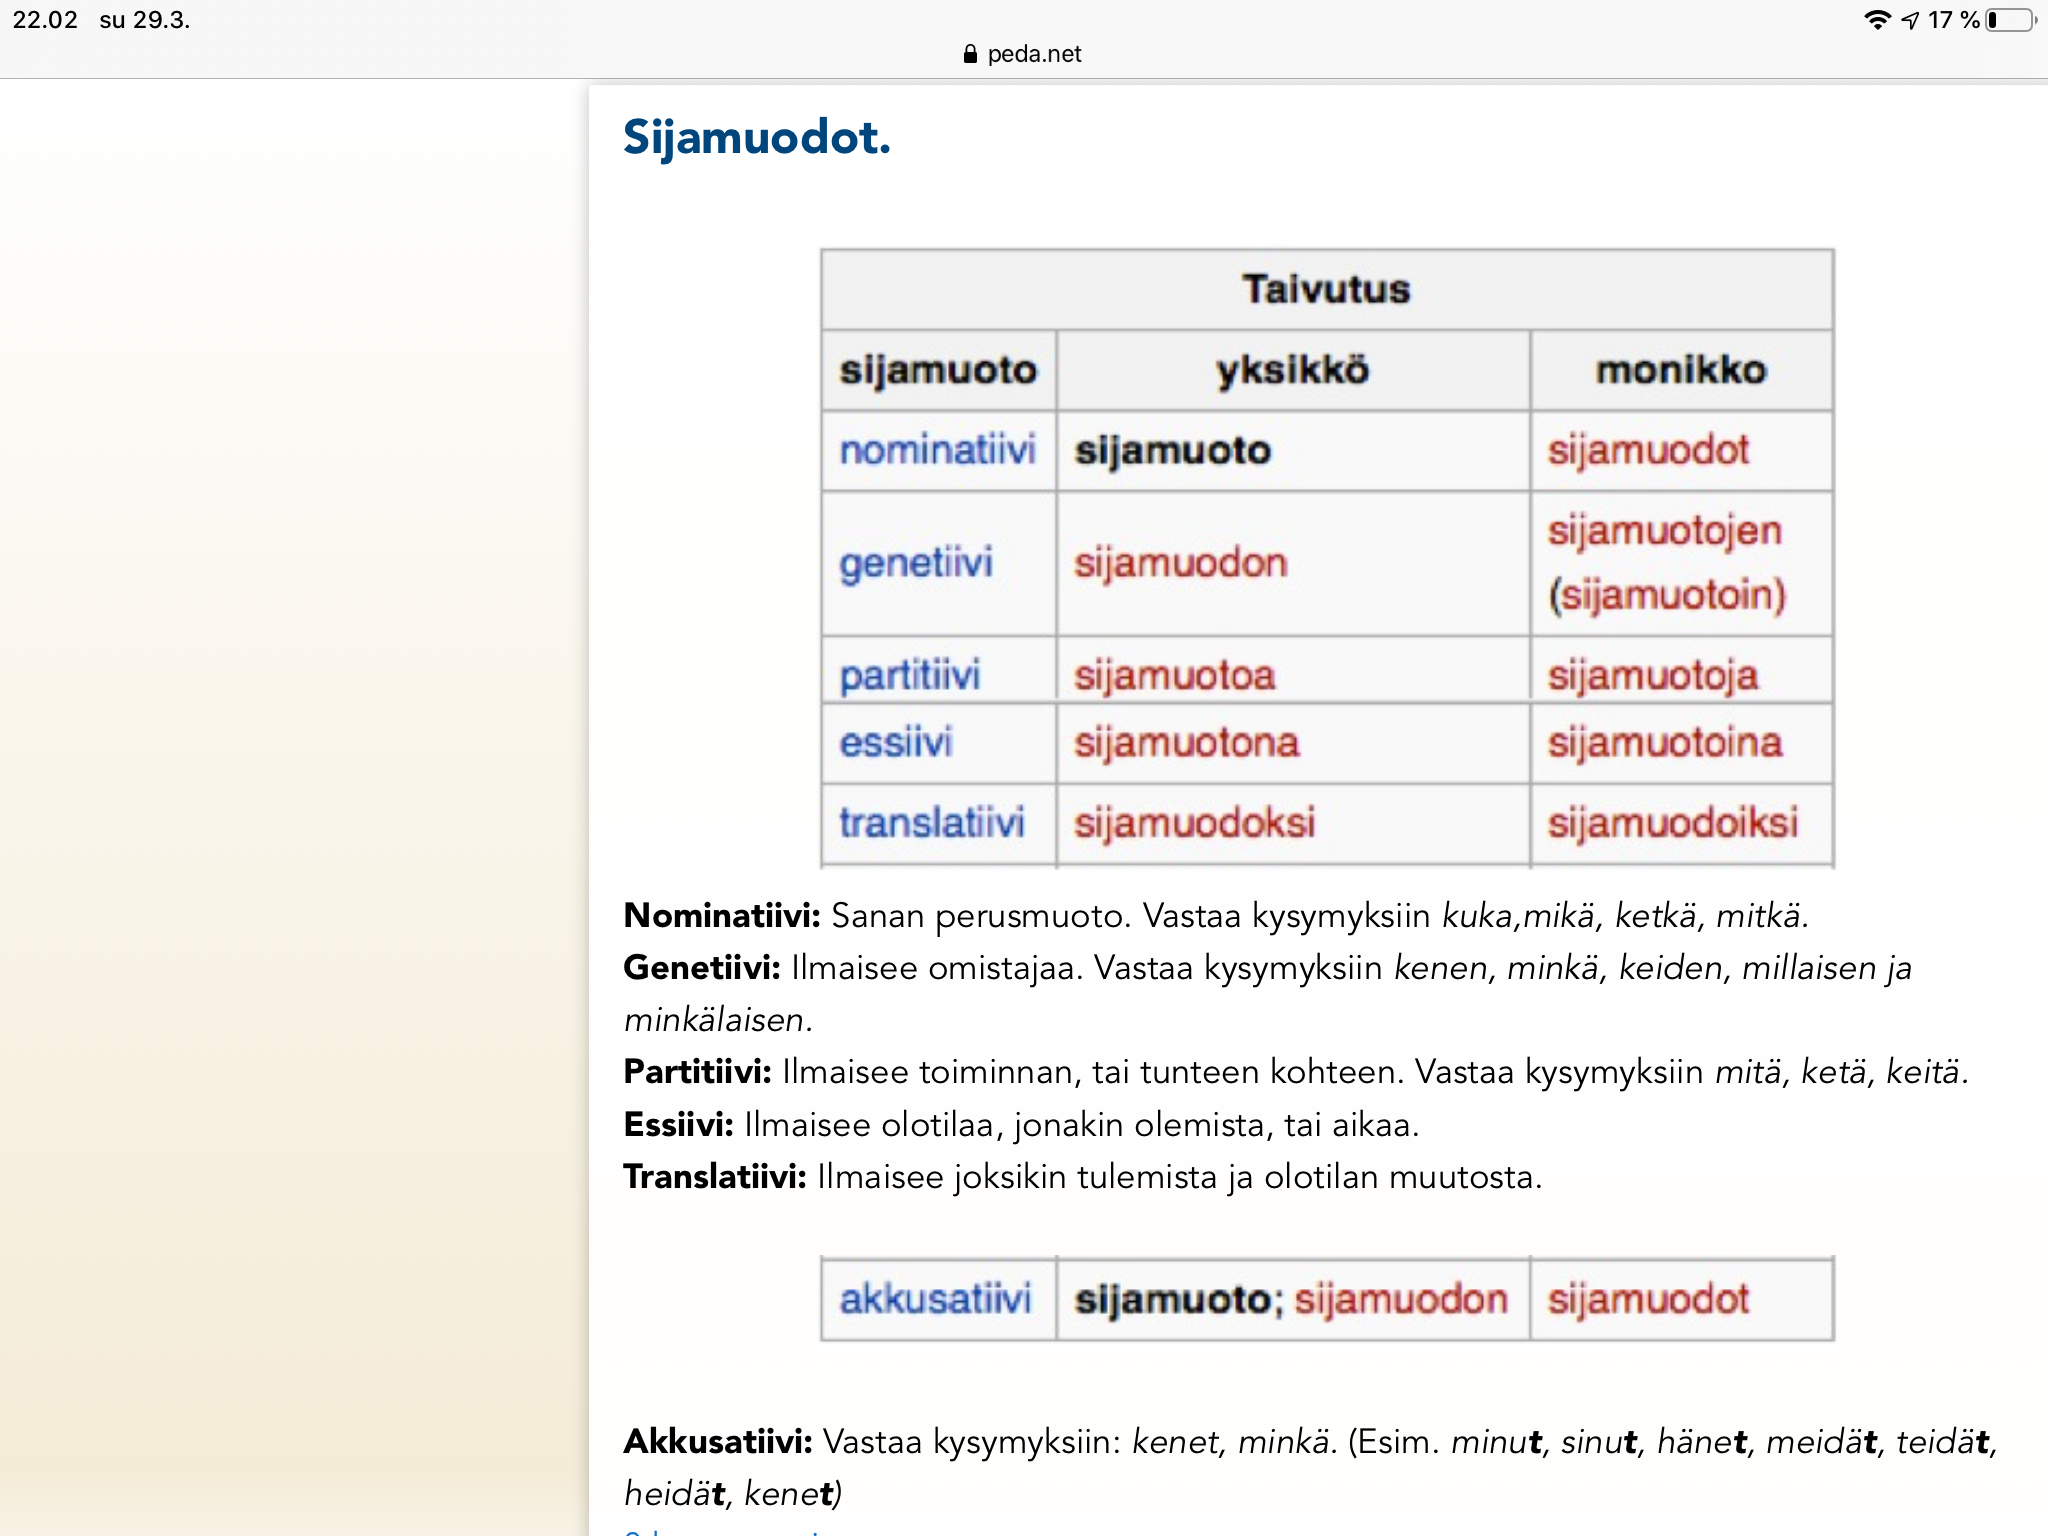Open the nominatiivi link in table
This screenshot has width=2048, height=1536.
(x=937, y=450)
